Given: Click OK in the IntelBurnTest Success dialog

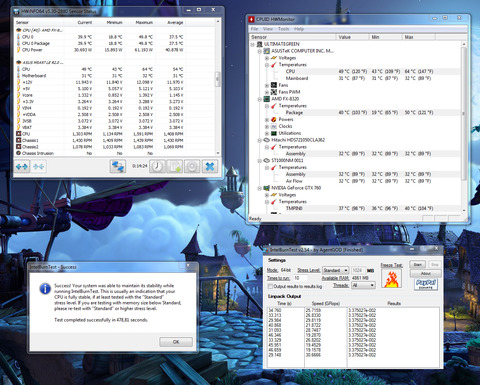Looking at the screenshot, I should click(x=176, y=342).
